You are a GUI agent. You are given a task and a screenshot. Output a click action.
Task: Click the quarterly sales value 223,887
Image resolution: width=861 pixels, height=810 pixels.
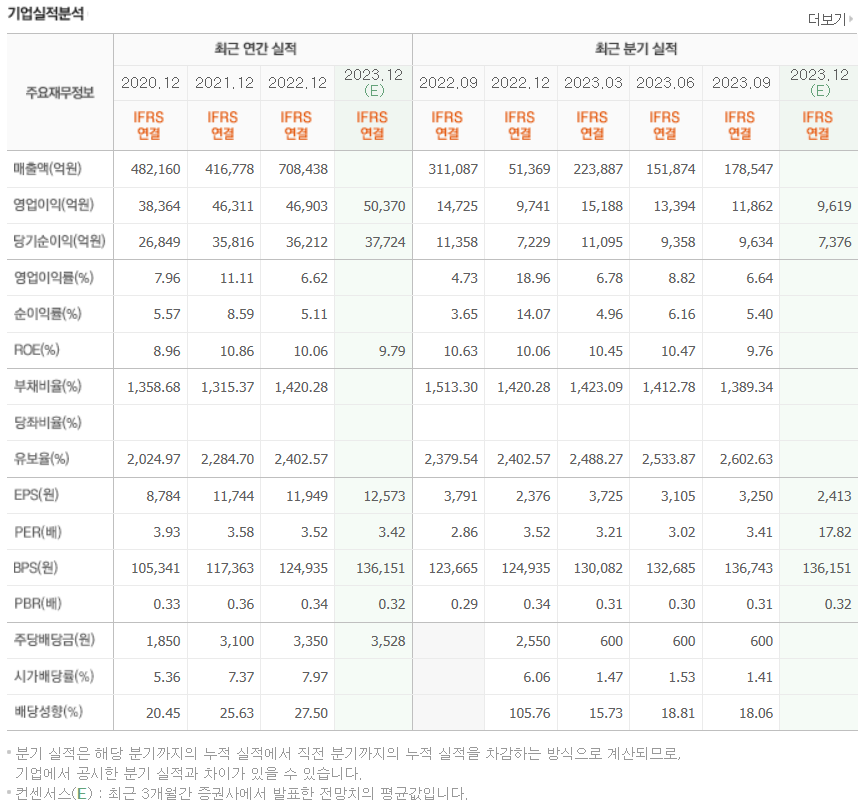pyautogui.click(x=598, y=169)
